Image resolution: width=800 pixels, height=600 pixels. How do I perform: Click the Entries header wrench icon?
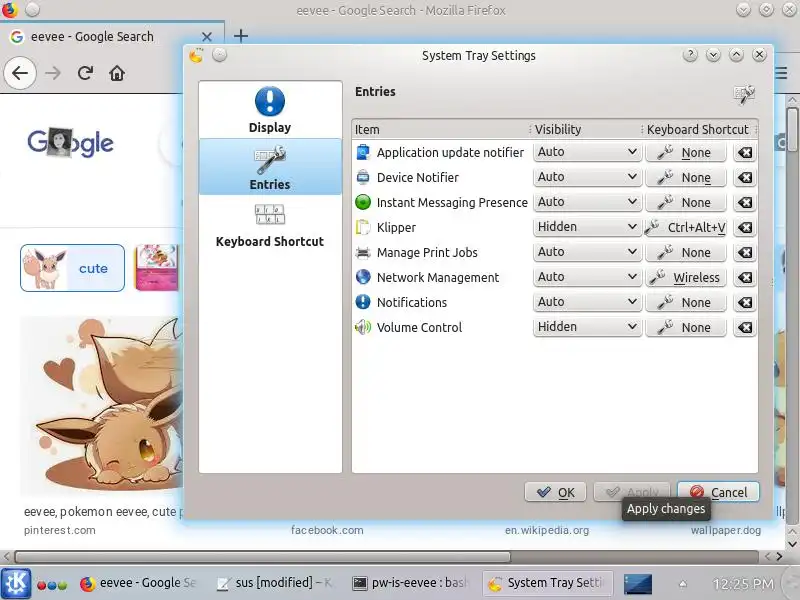point(744,94)
